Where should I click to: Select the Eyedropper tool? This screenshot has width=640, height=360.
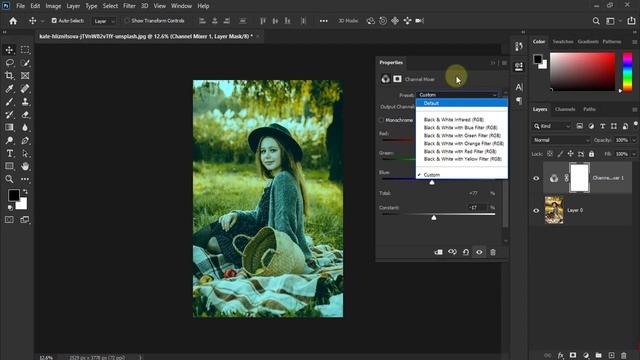[9, 89]
